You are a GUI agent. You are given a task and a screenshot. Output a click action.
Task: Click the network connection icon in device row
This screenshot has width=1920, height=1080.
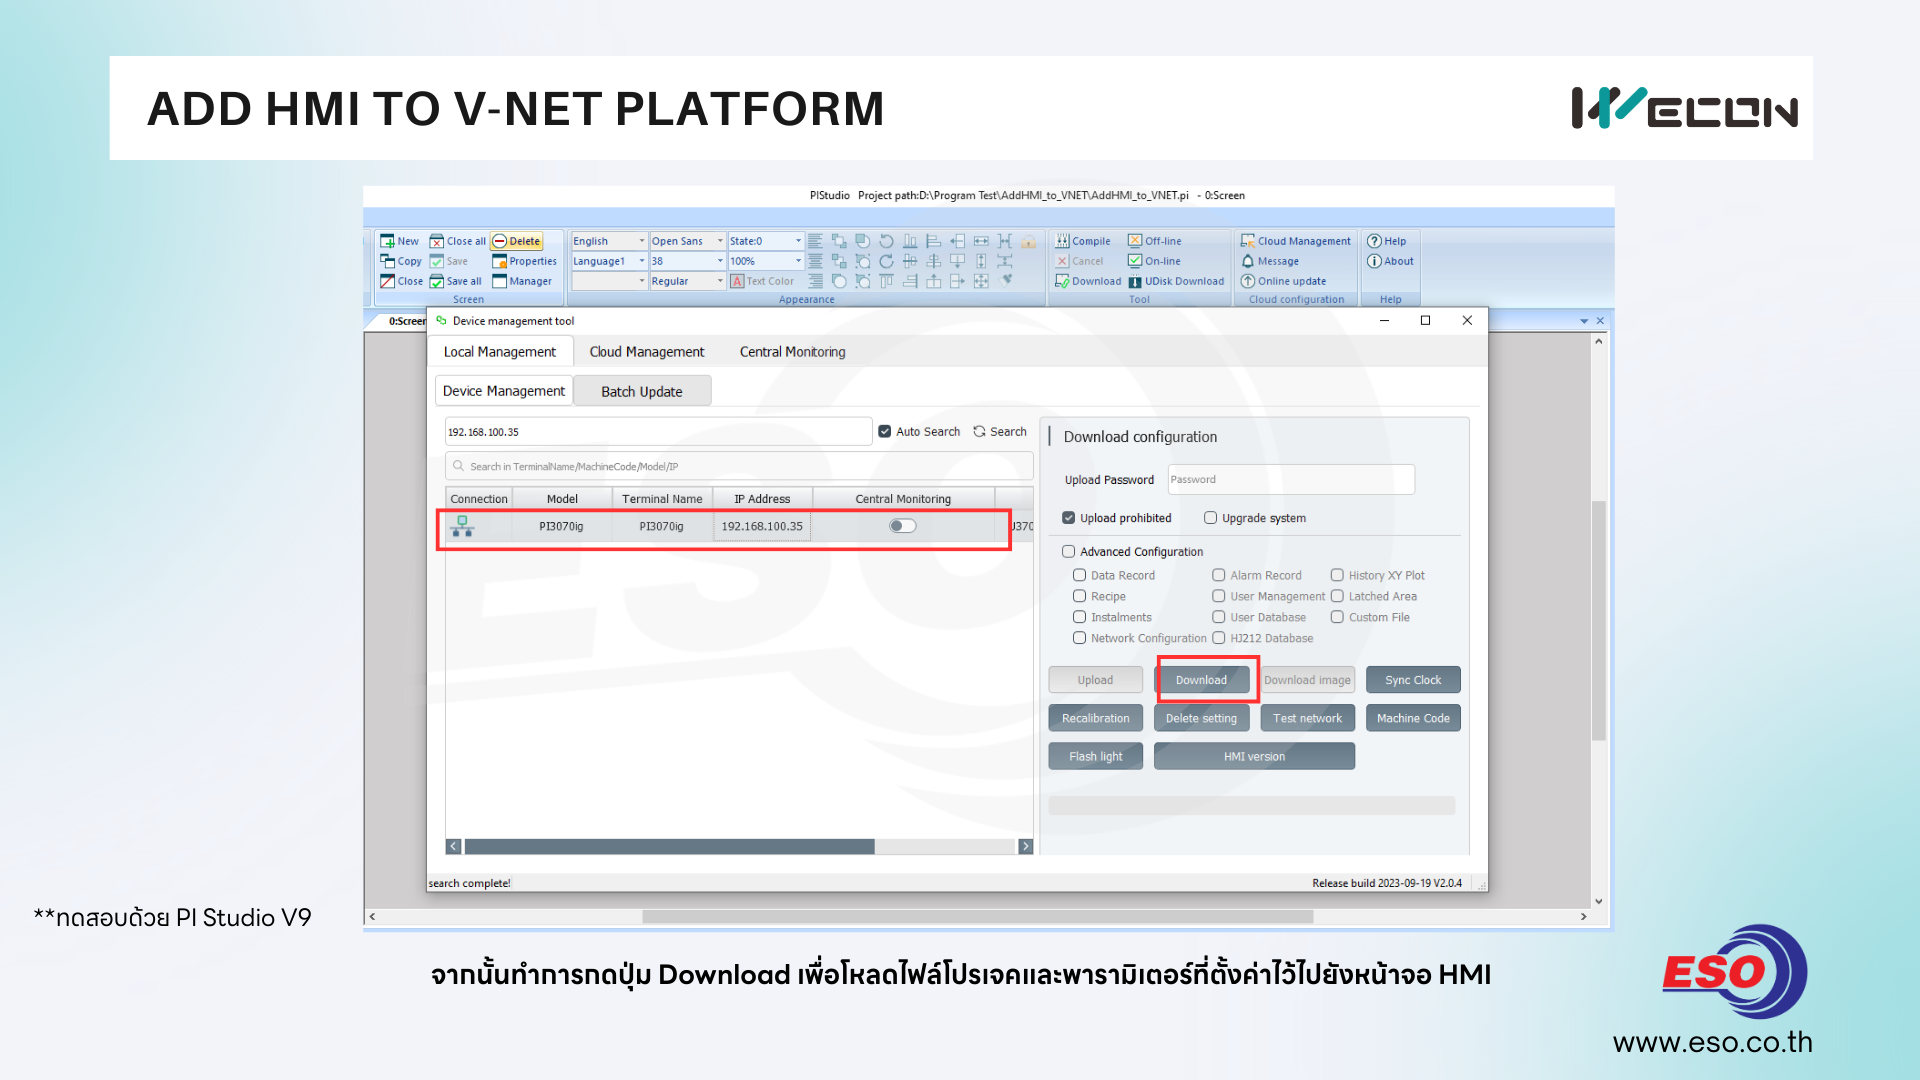(462, 526)
